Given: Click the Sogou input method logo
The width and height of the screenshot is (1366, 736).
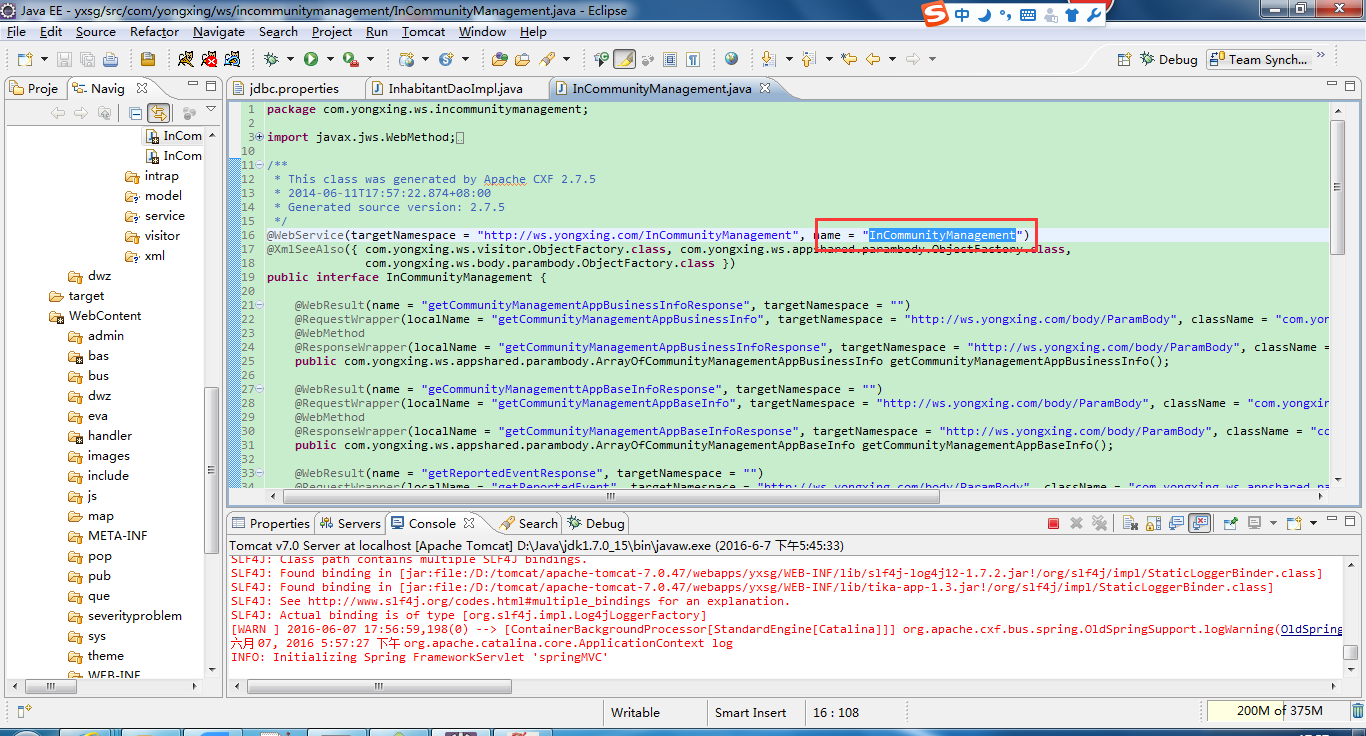Looking at the screenshot, I should [934, 14].
